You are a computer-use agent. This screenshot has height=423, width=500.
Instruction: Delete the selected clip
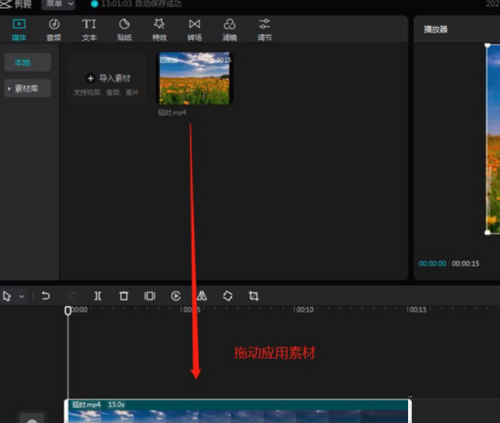124,296
